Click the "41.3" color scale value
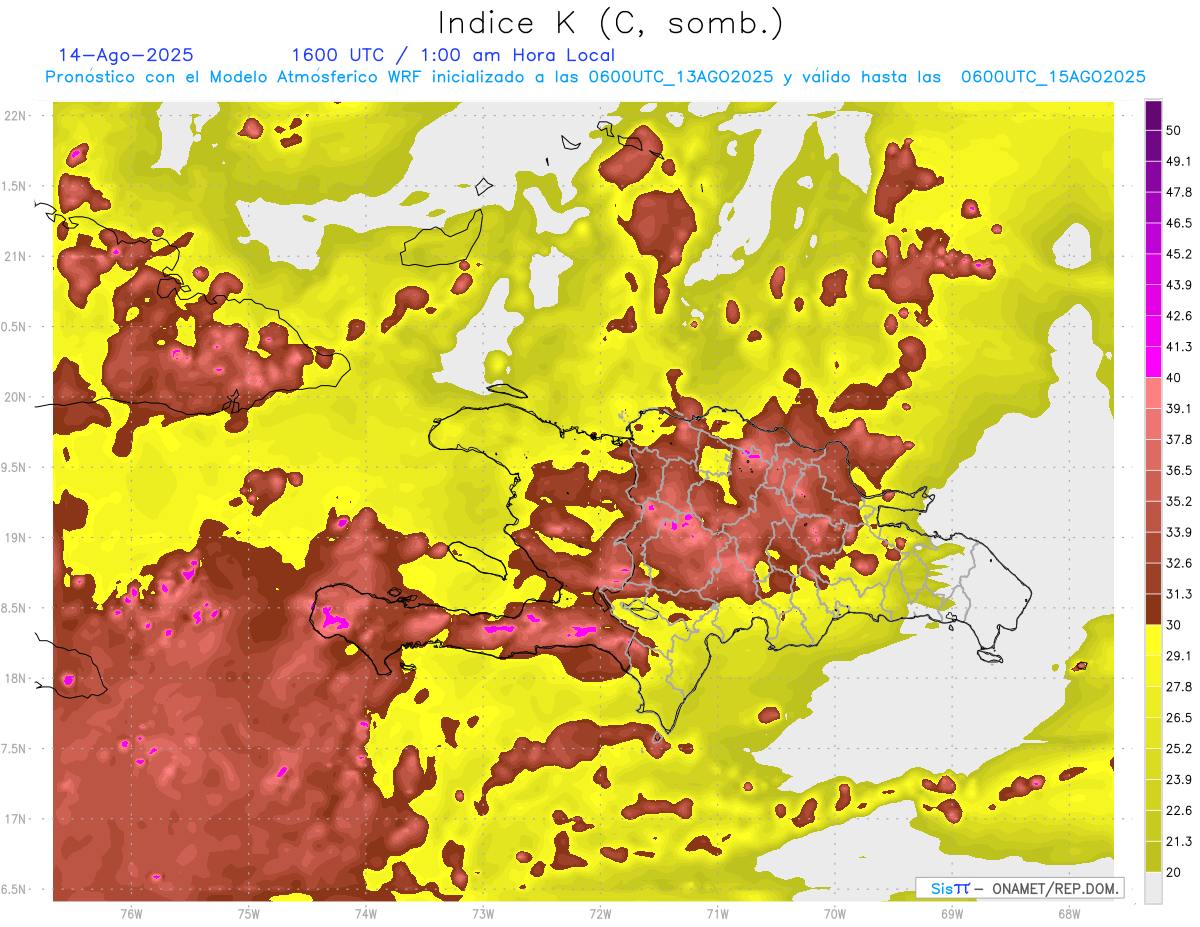The width and height of the screenshot is (1200, 927). [1178, 347]
